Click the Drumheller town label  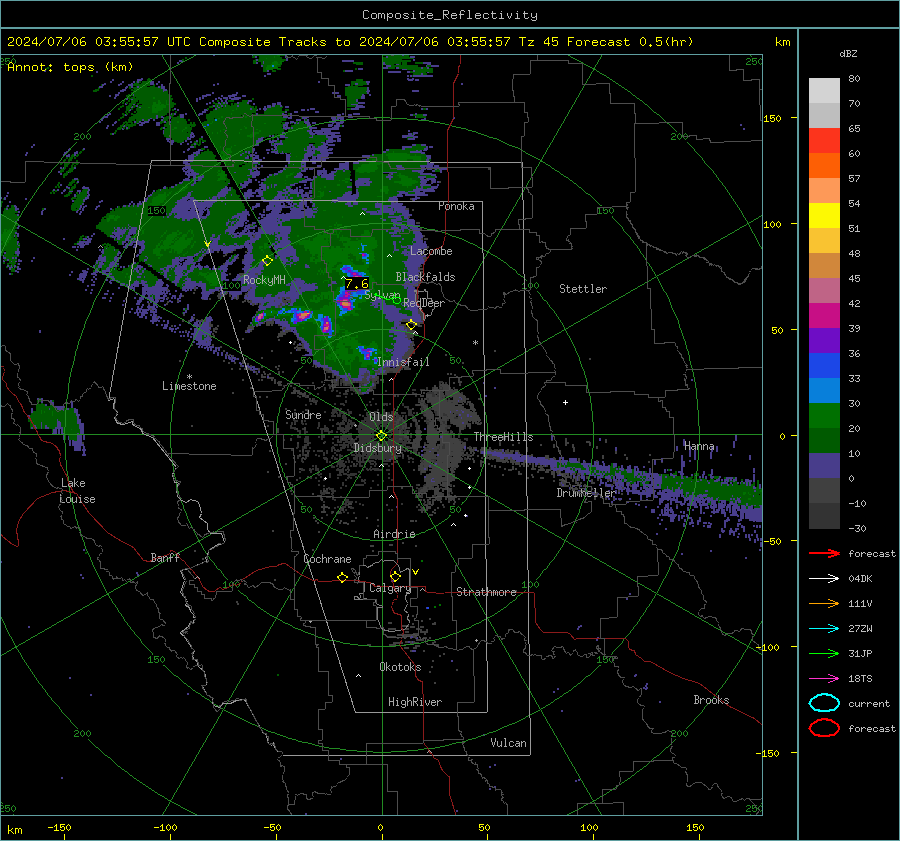(585, 493)
